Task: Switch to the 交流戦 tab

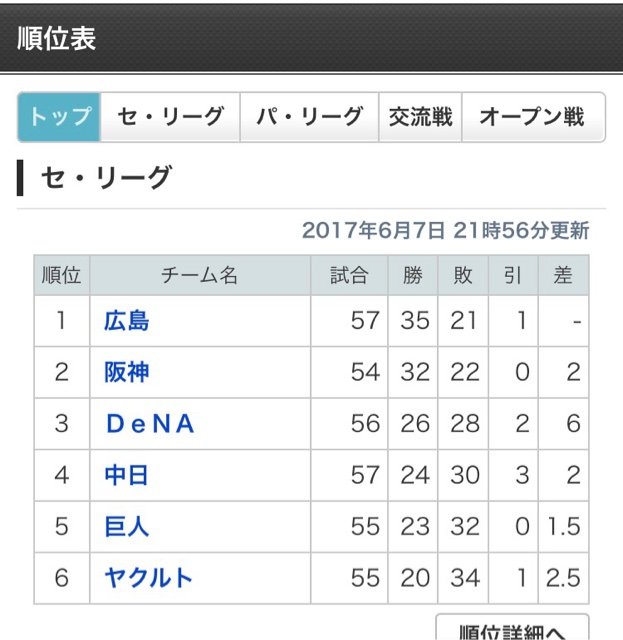Action: 420,117
